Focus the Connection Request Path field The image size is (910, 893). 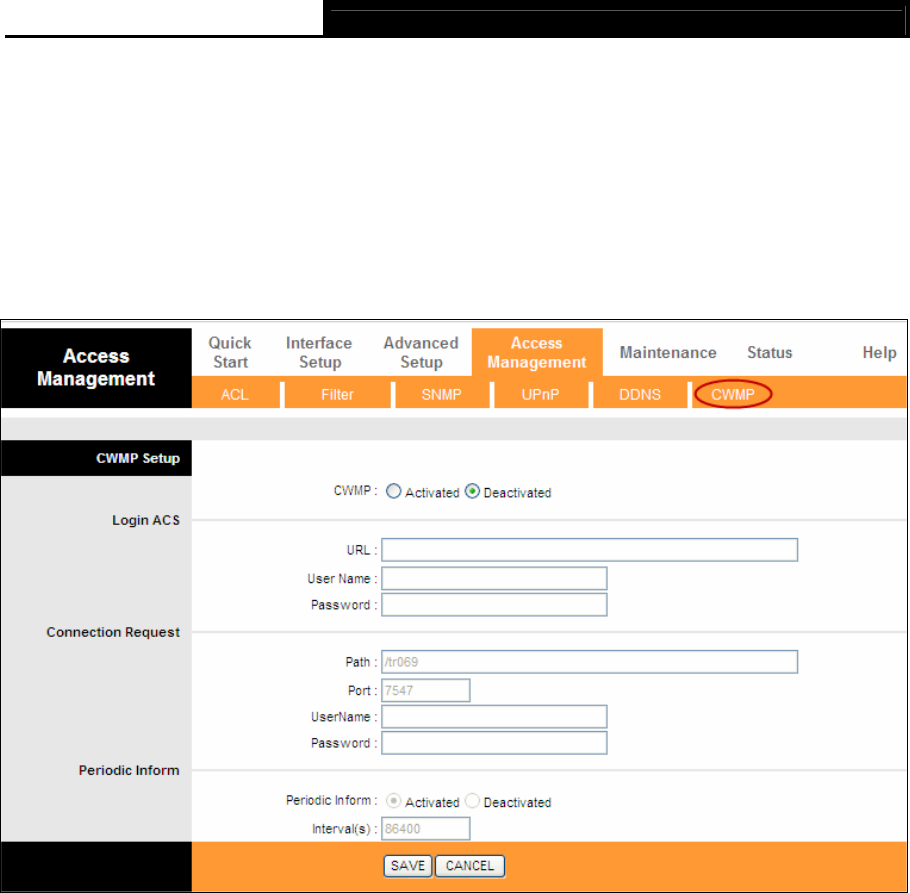point(590,662)
